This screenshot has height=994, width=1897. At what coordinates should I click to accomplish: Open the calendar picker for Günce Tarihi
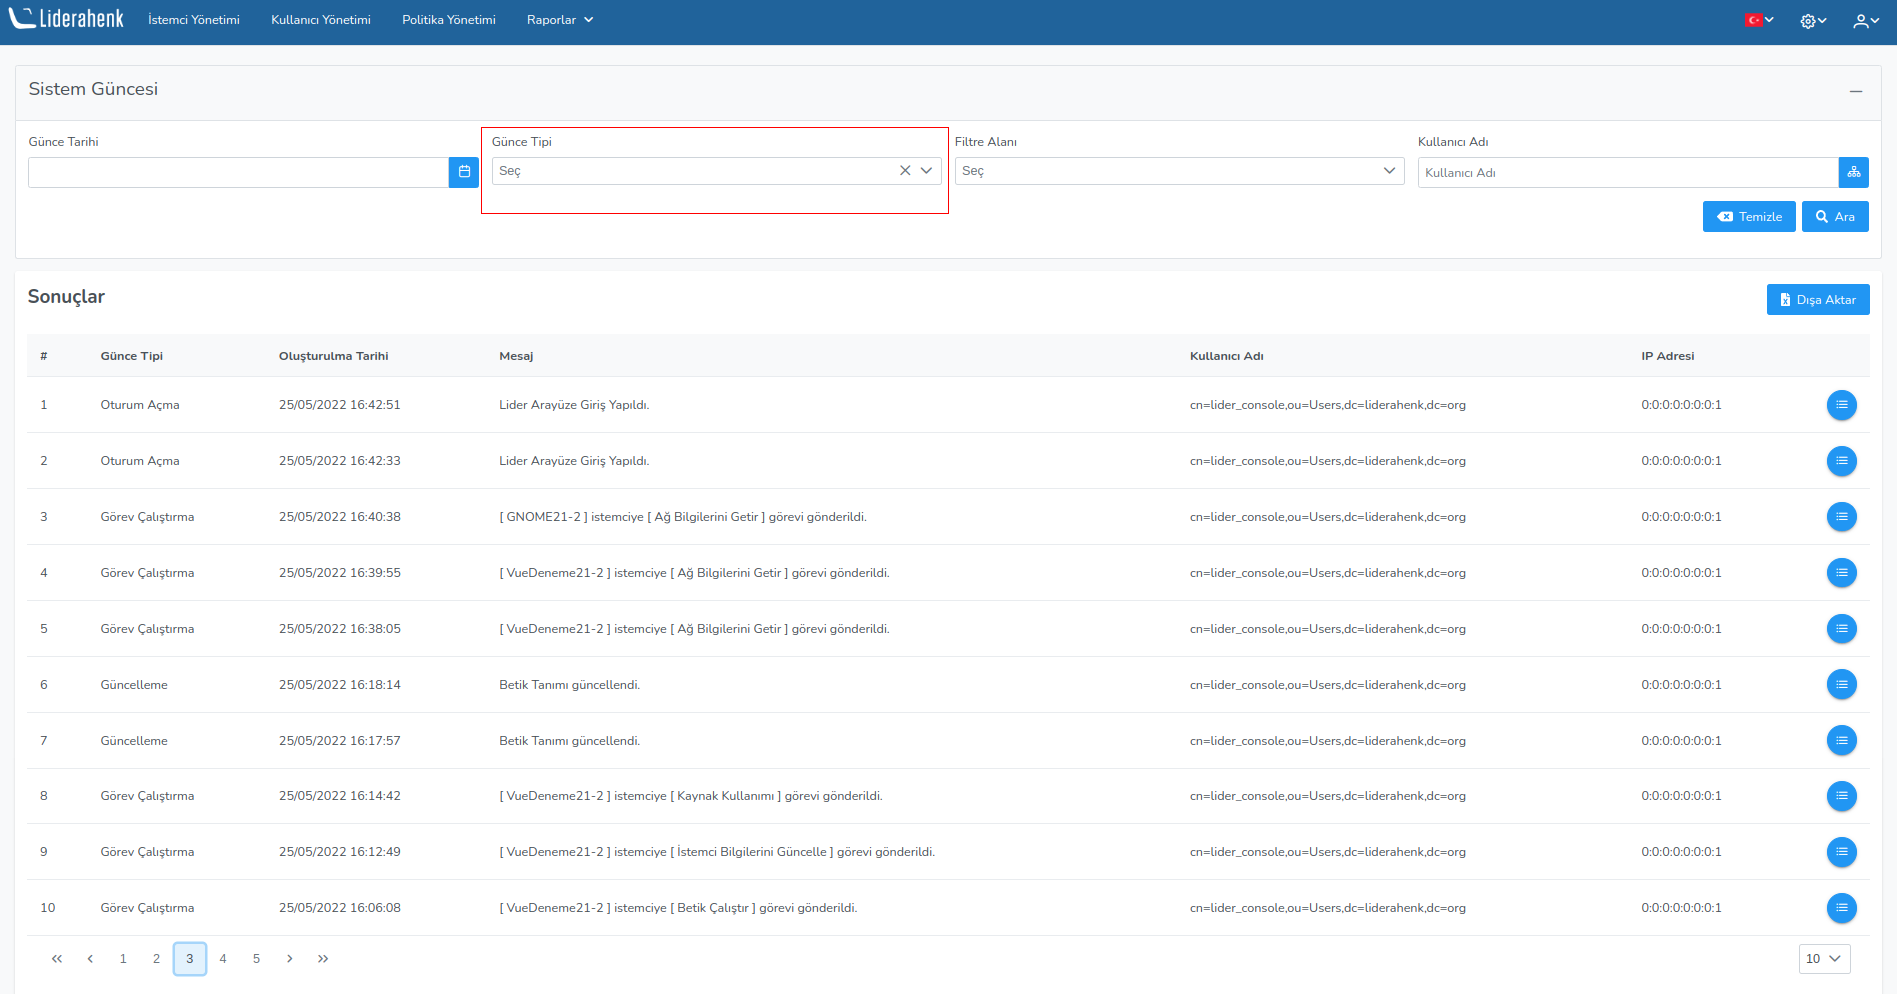[464, 172]
